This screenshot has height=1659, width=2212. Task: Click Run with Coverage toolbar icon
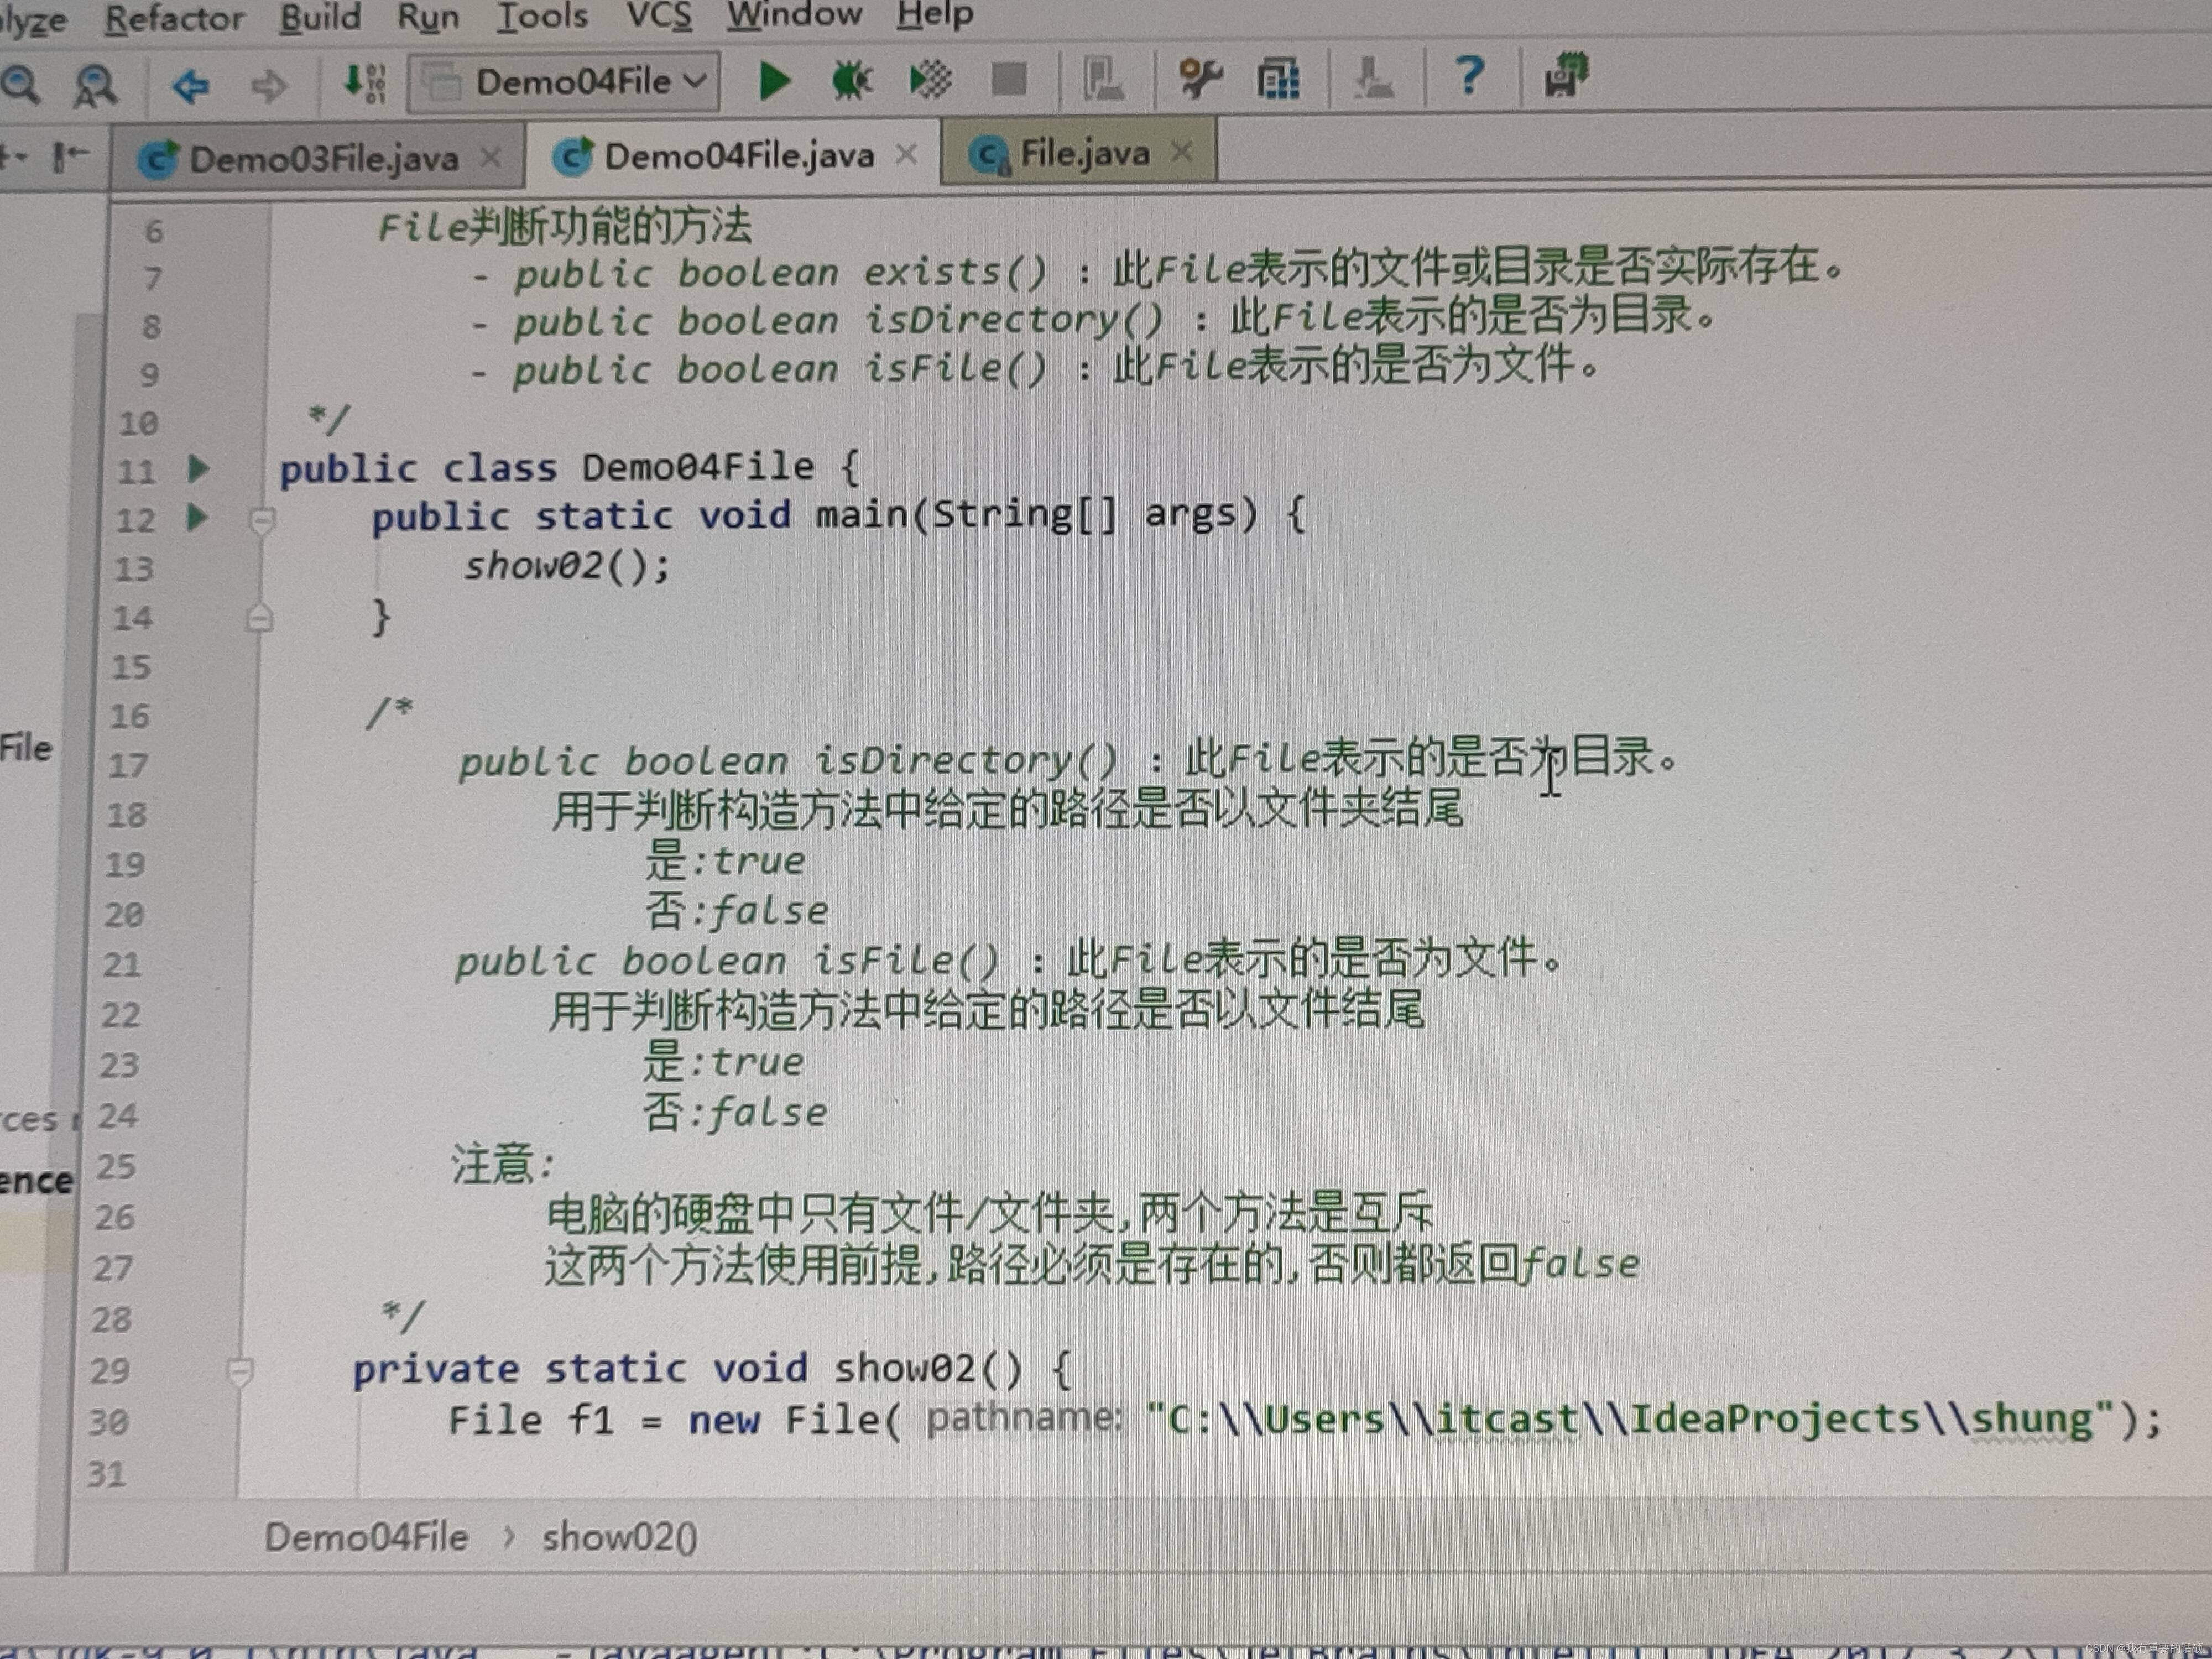click(930, 80)
